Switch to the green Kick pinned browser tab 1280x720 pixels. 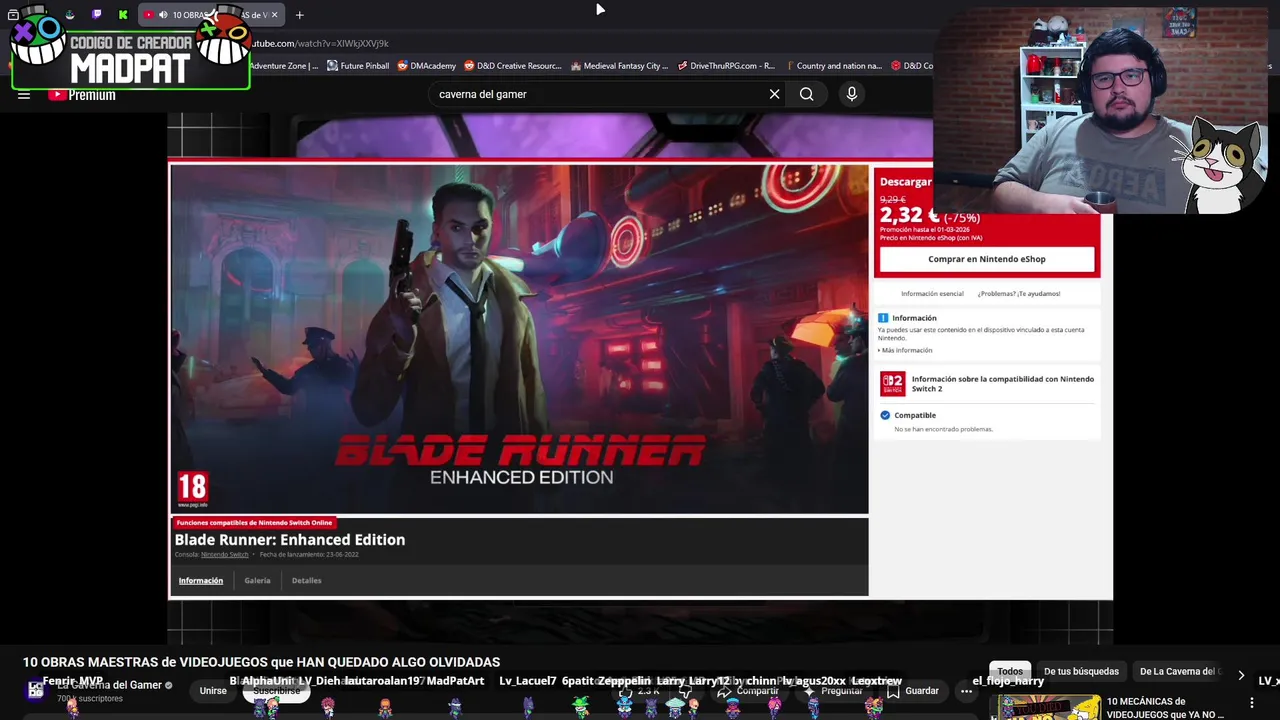point(122,14)
